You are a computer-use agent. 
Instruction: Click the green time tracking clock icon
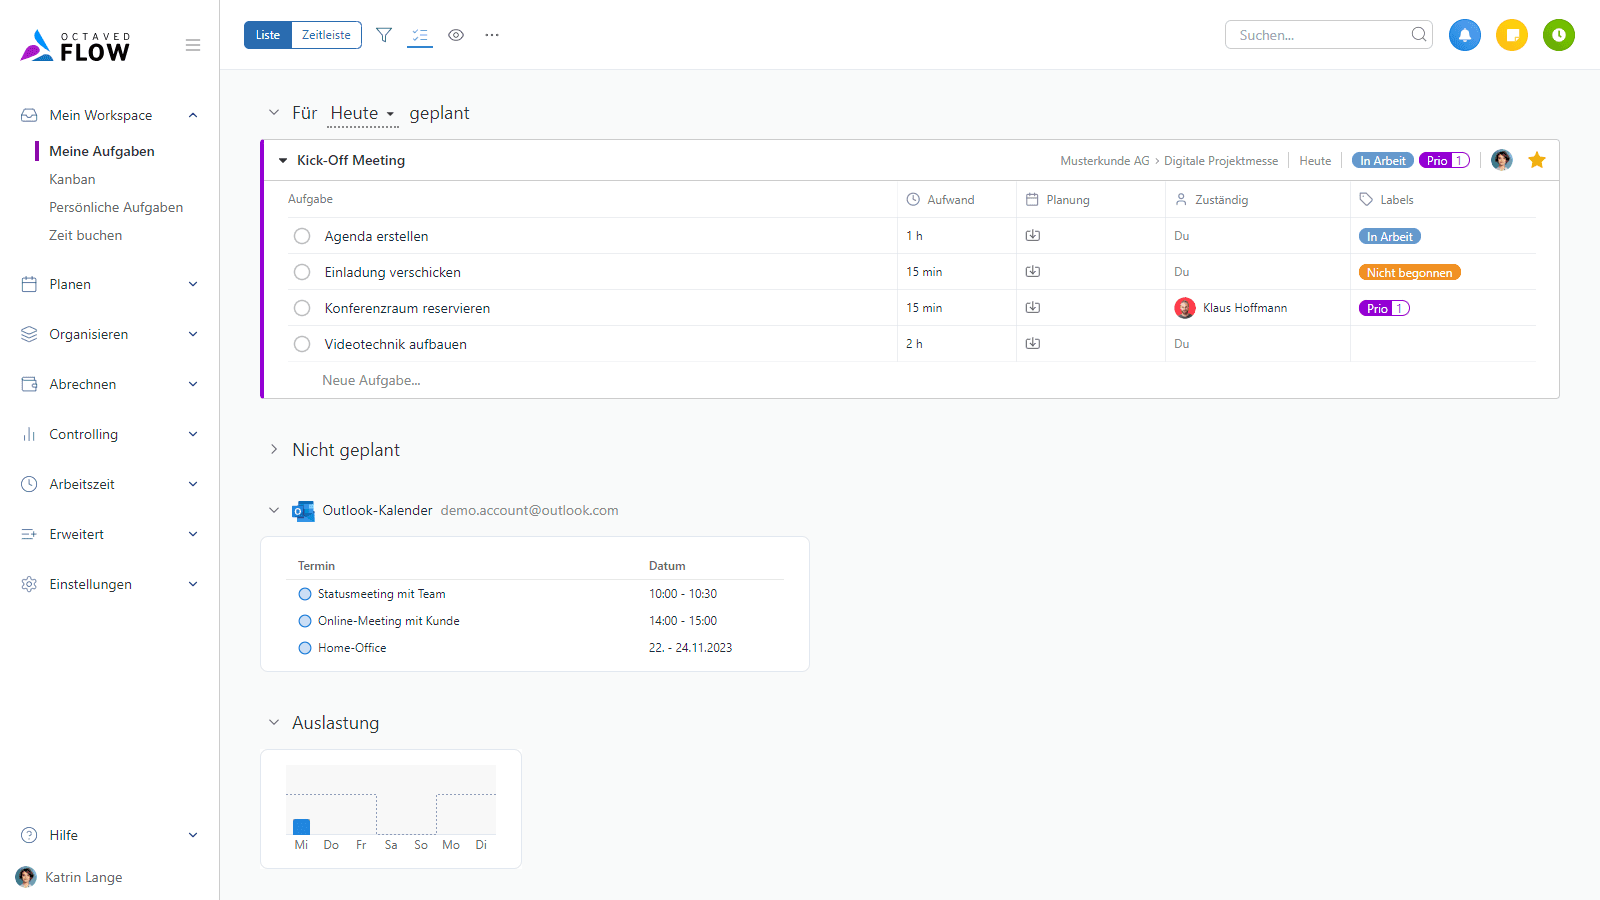[x=1558, y=35]
